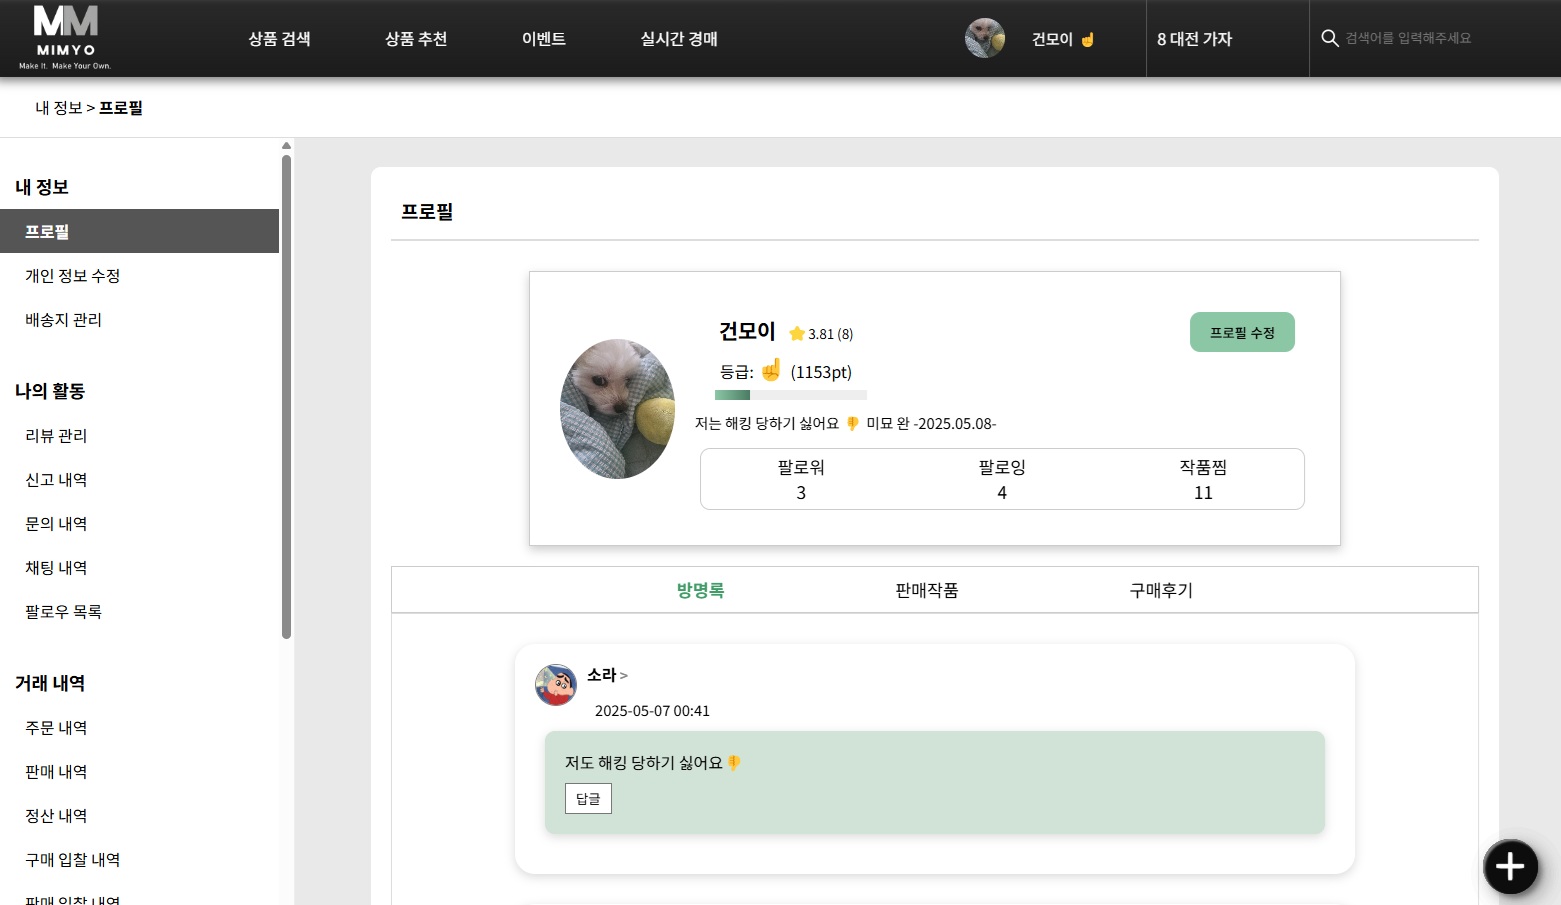Select 프로필 in the sidebar

click(139, 231)
